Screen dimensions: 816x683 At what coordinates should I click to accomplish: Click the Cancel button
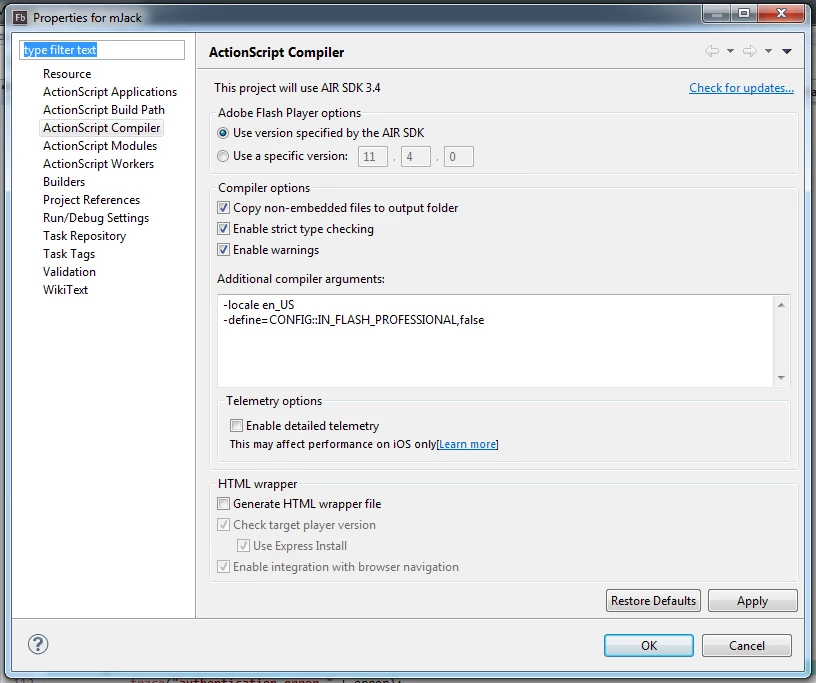(747, 646)
